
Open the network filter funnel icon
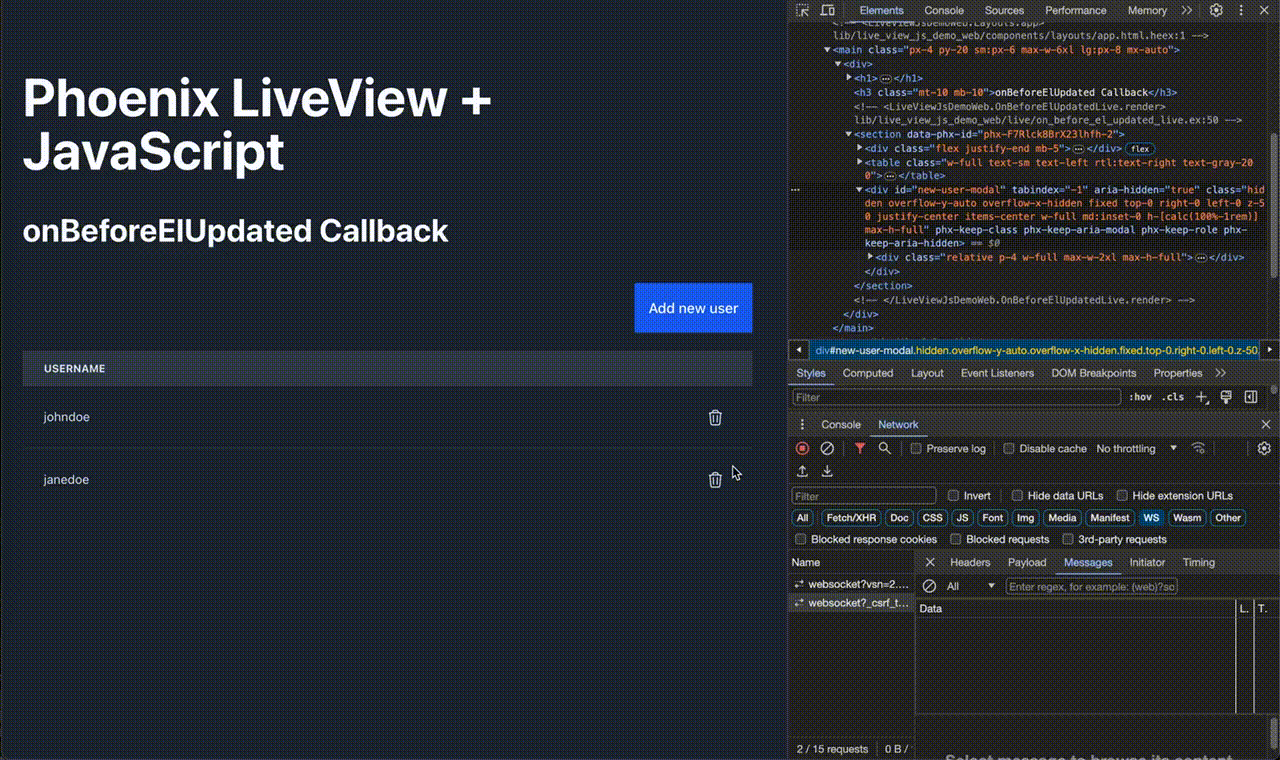[x=859, y=448]
